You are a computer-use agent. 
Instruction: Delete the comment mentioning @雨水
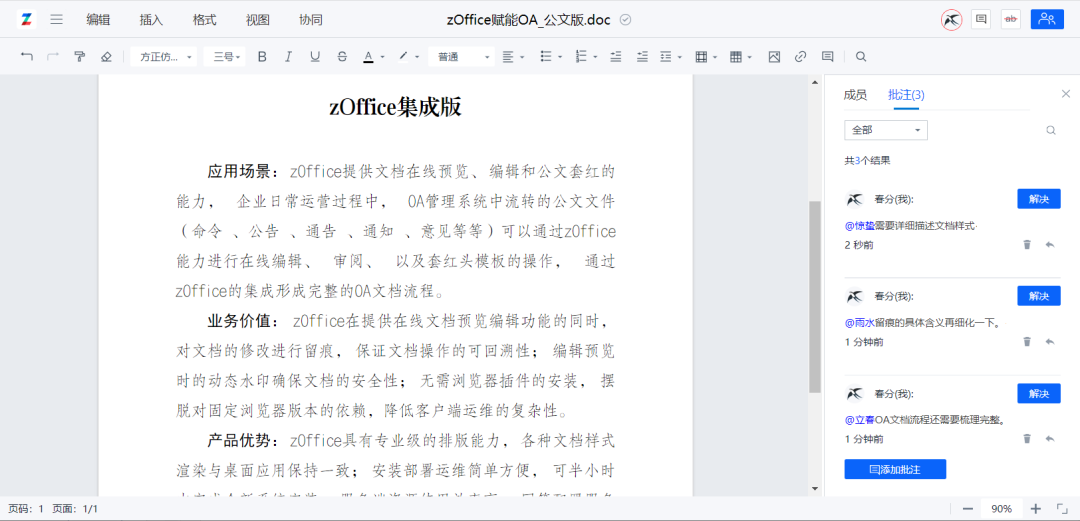click(1027, 342)
